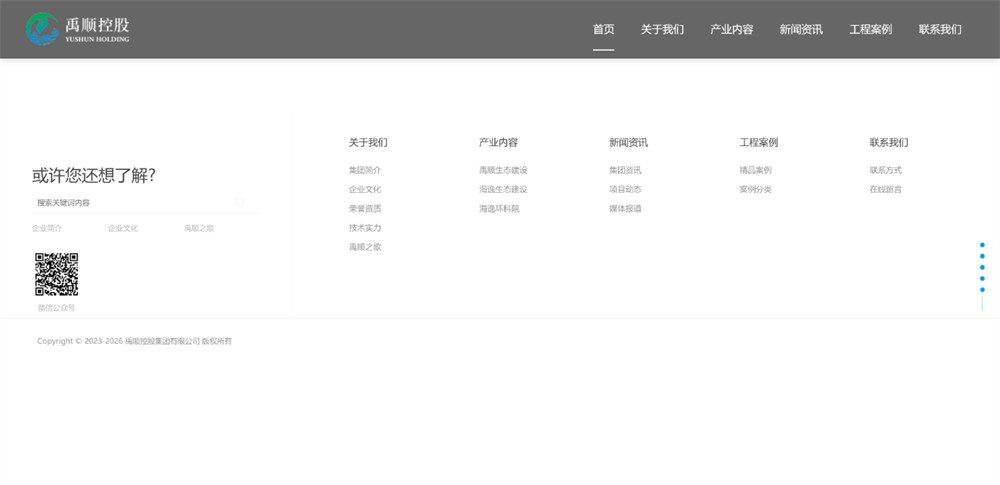Click the 联系我们 footer column heading
Screen dimensions: 1000x485
888,142
